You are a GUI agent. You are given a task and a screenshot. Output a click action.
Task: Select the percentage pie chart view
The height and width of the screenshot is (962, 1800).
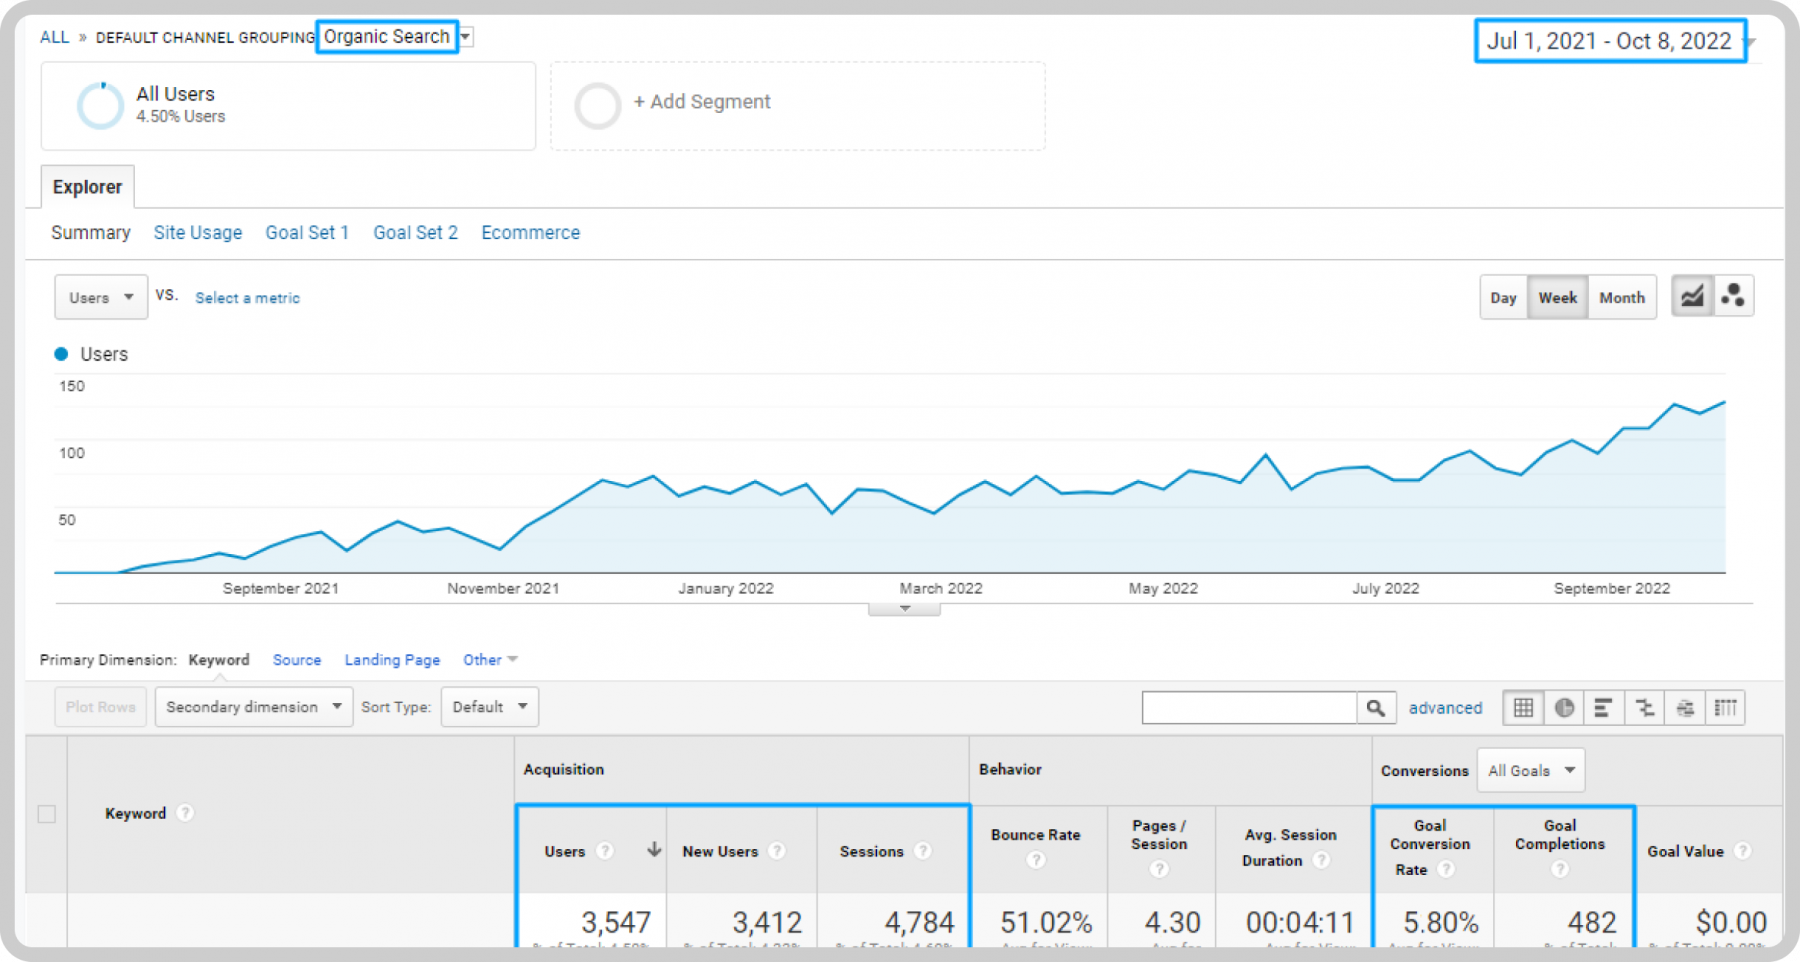tap(1564, 708)
